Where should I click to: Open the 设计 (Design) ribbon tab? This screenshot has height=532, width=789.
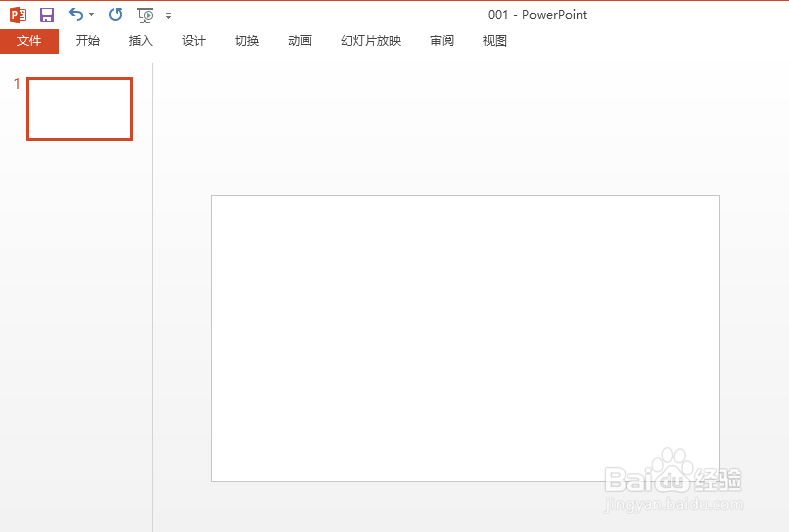[x=194, y=41]
